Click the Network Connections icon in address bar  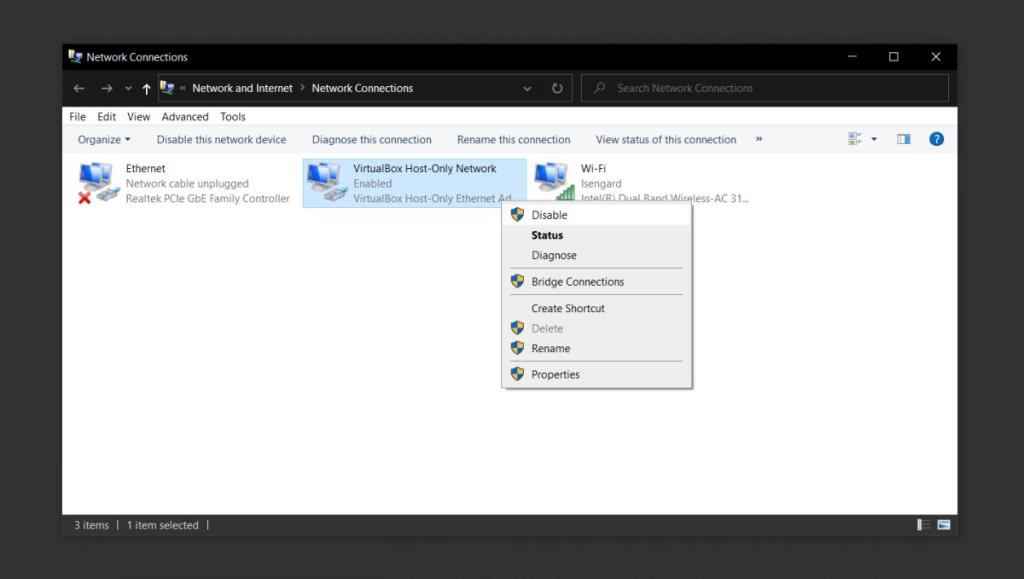click(166, 88)
